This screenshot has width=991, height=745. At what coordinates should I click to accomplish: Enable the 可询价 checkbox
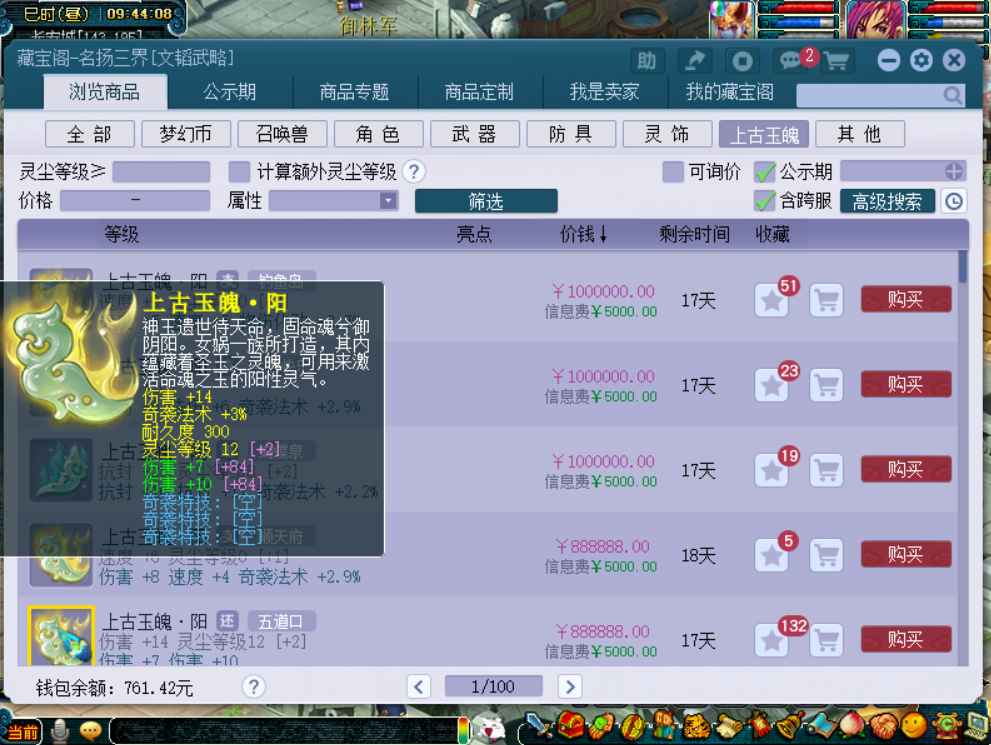673,172
